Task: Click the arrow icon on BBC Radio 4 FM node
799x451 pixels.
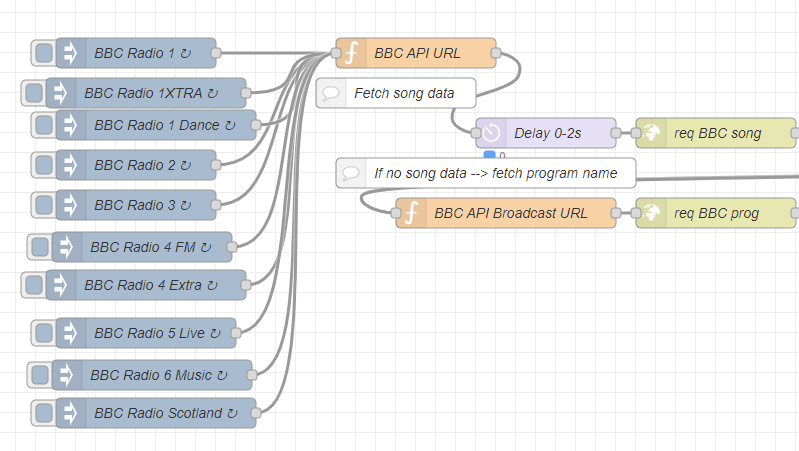Action: point(66,247)
